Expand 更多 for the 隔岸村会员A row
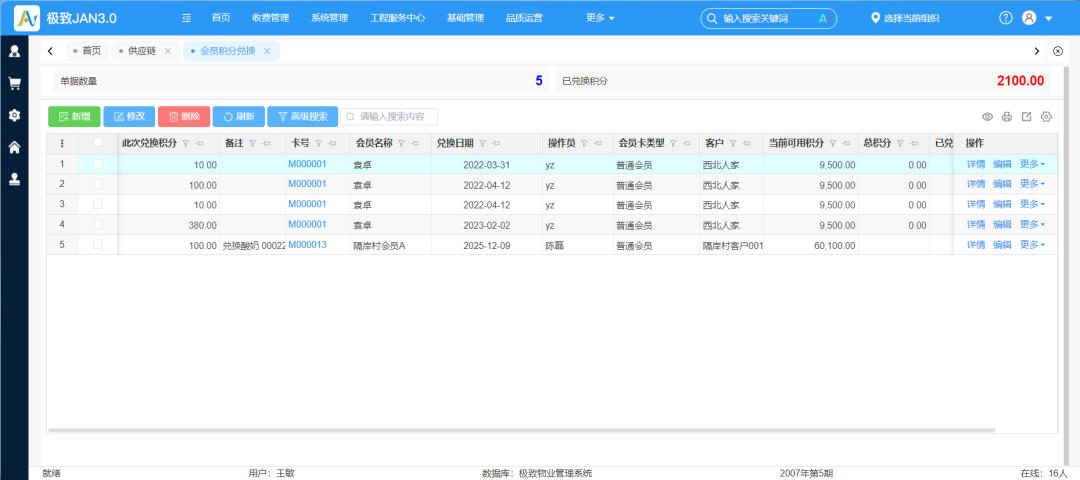This screenshot has height=480, width=1080. (1032, 244)
